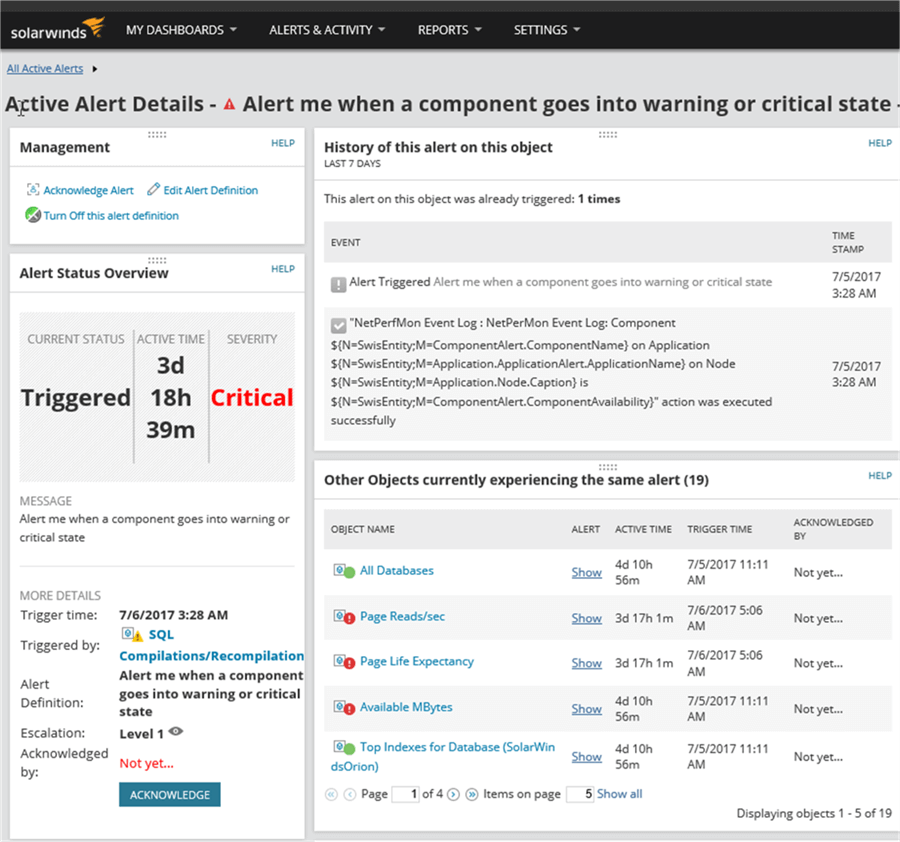Click the critical status icon for Page Reads/sec
The height and width of the screenshot is (842, 900).
click(x=344, y=617)
